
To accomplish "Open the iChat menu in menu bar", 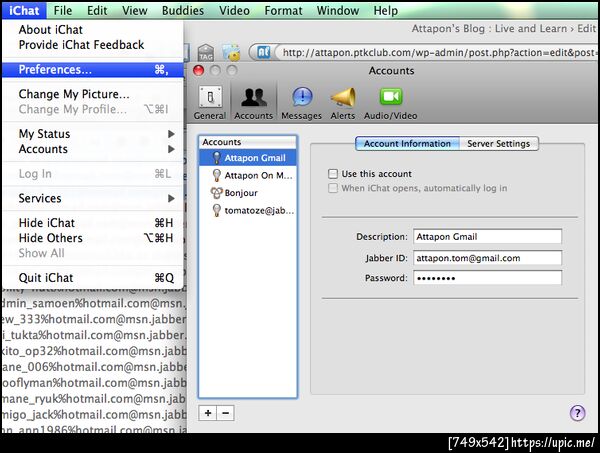I will (24, 10).
